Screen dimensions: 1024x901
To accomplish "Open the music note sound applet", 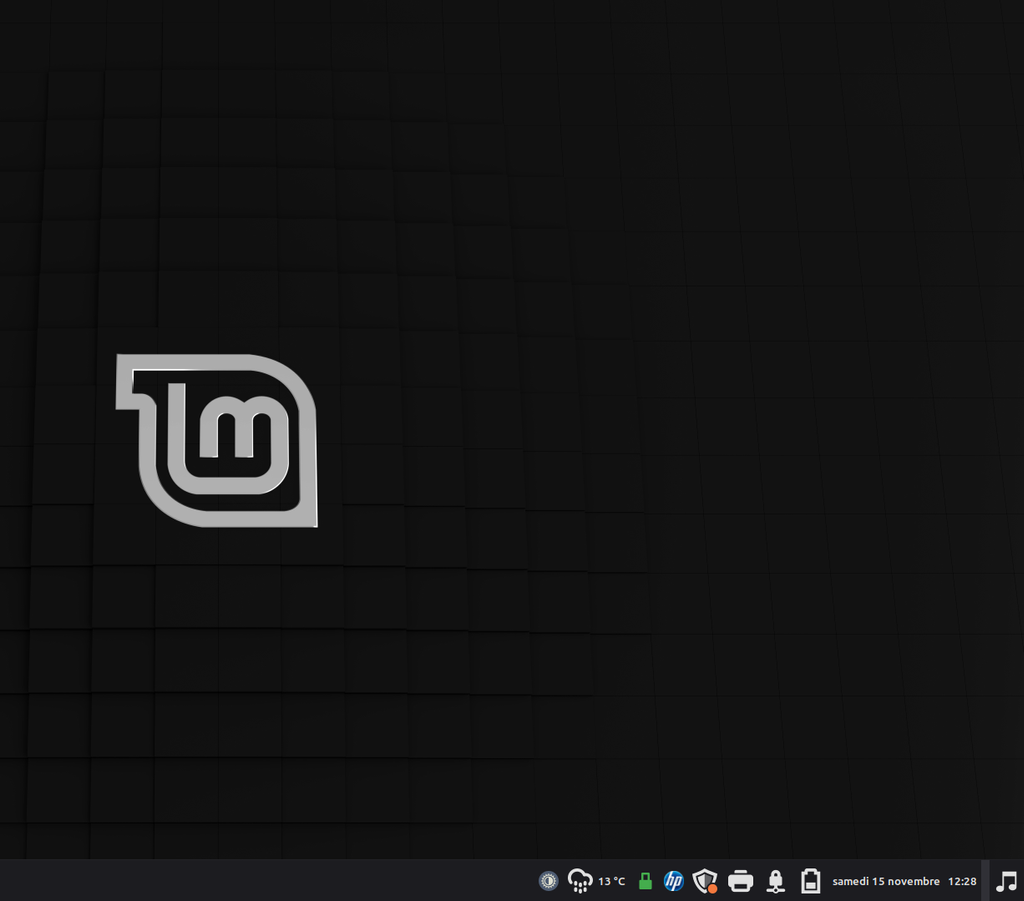I will click(1006, 881).
